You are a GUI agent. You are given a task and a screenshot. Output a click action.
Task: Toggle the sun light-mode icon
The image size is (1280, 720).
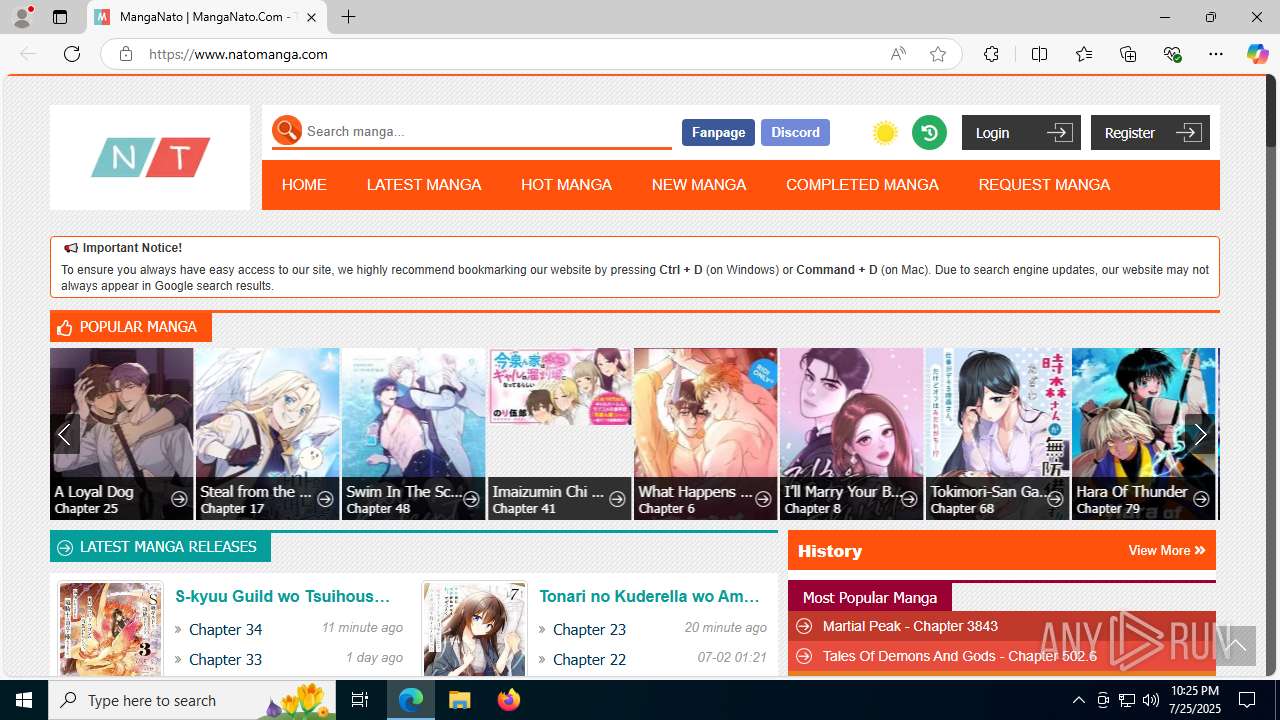pos(885,132)
